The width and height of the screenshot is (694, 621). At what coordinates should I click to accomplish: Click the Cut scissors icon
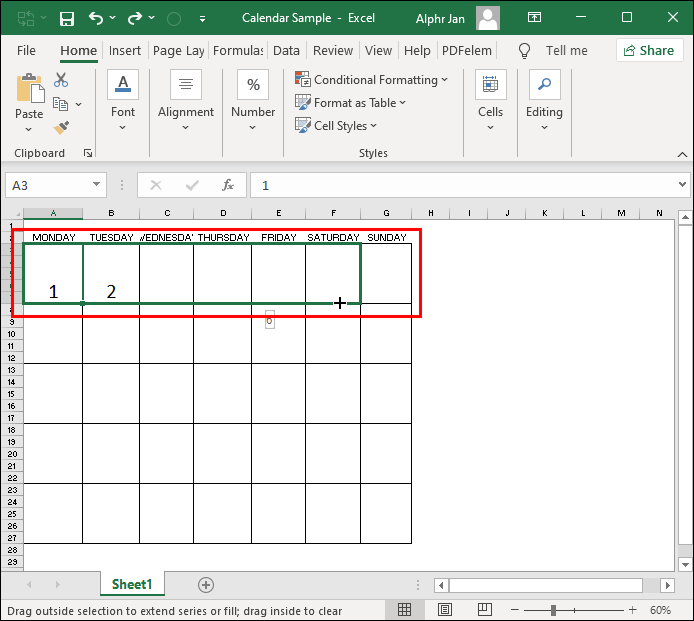pos(61,80)
